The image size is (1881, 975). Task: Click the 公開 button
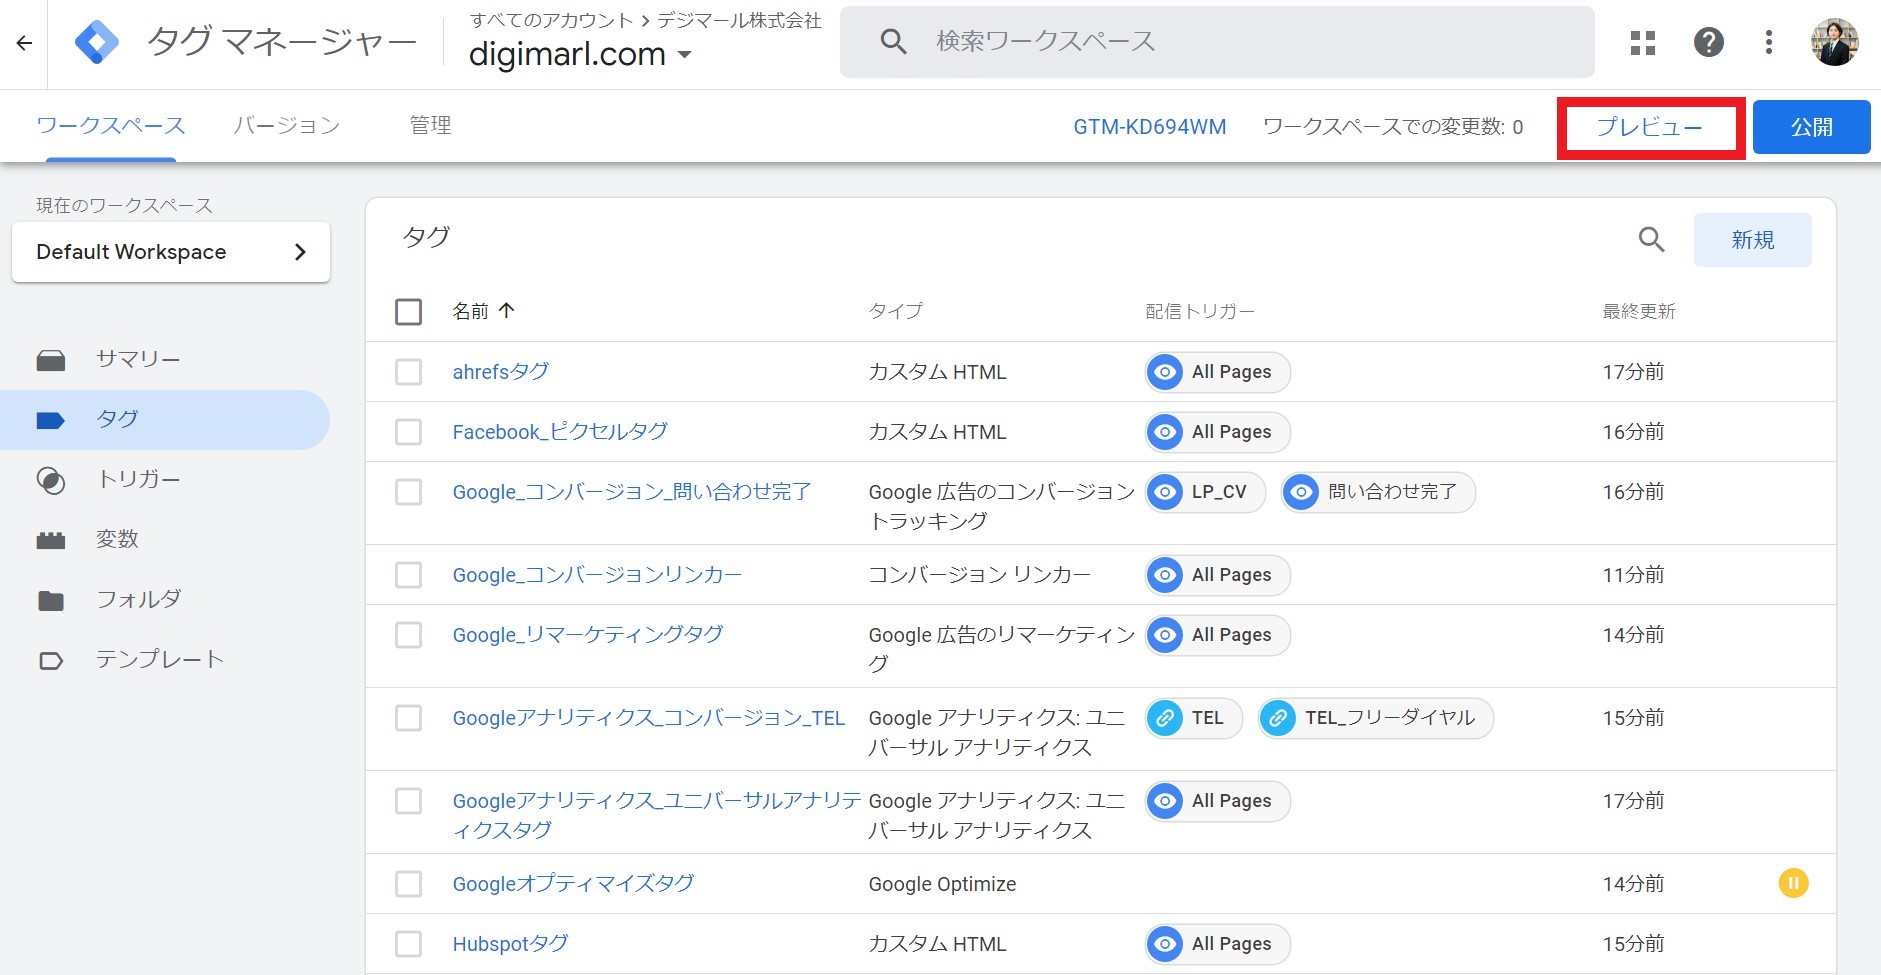click(x=1811, y=127)
